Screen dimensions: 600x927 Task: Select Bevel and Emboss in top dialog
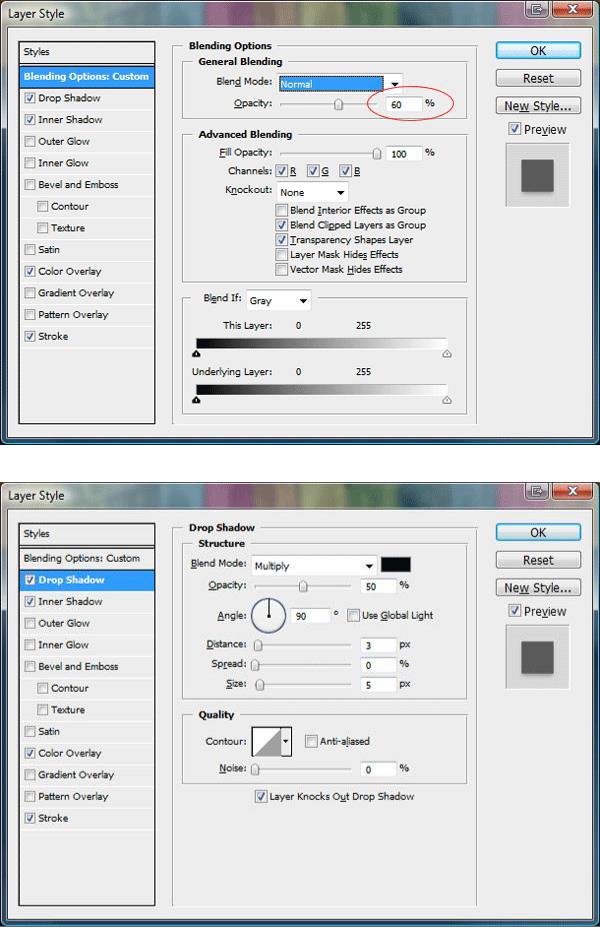[87, 184]
